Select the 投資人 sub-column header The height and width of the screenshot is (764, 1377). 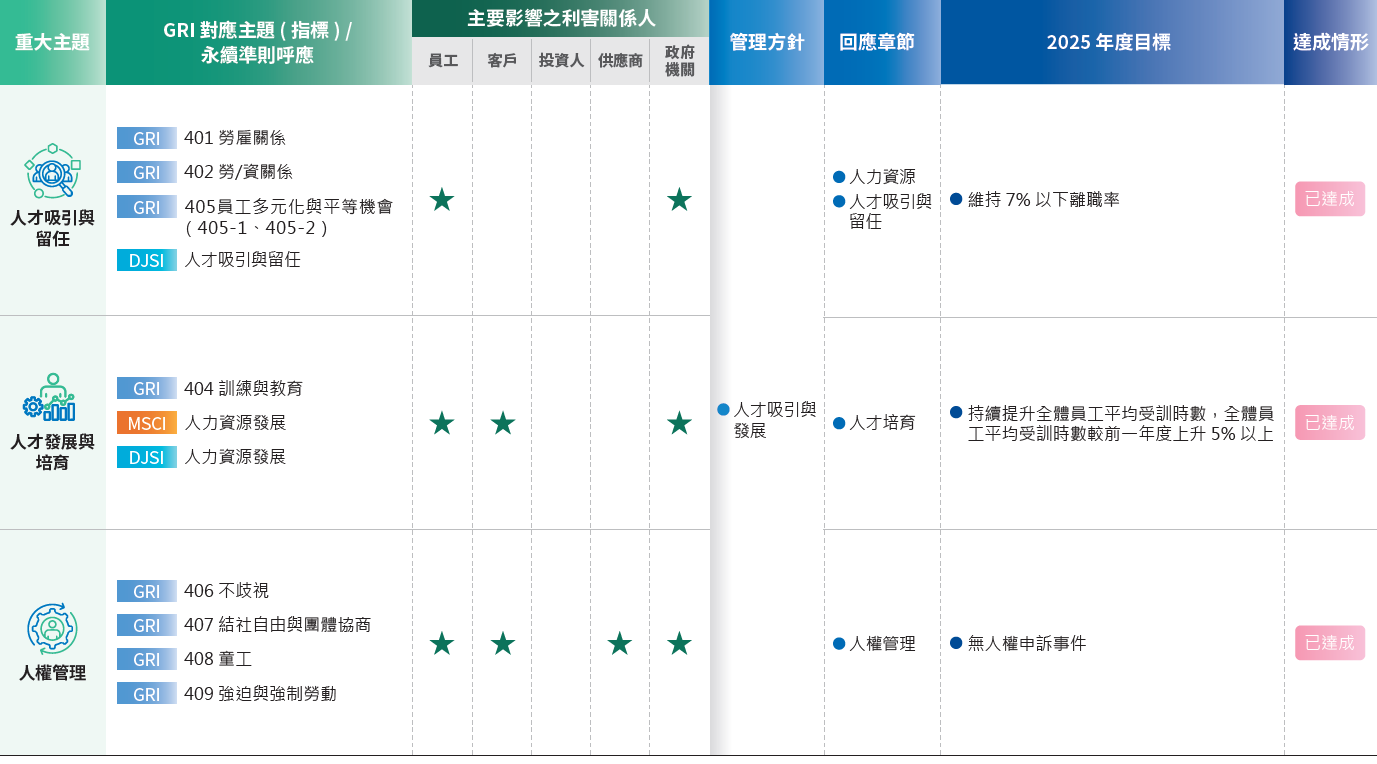point(561,61)
